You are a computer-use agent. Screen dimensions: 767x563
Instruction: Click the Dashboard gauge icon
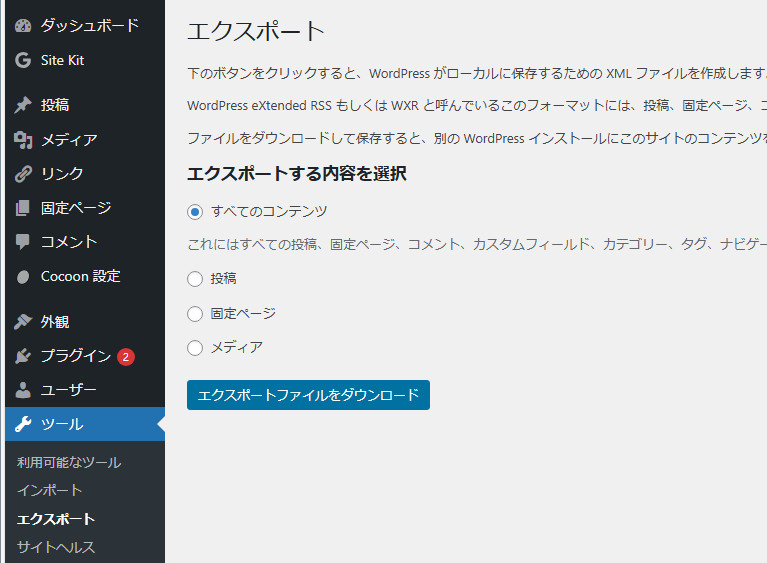(23, 26)
